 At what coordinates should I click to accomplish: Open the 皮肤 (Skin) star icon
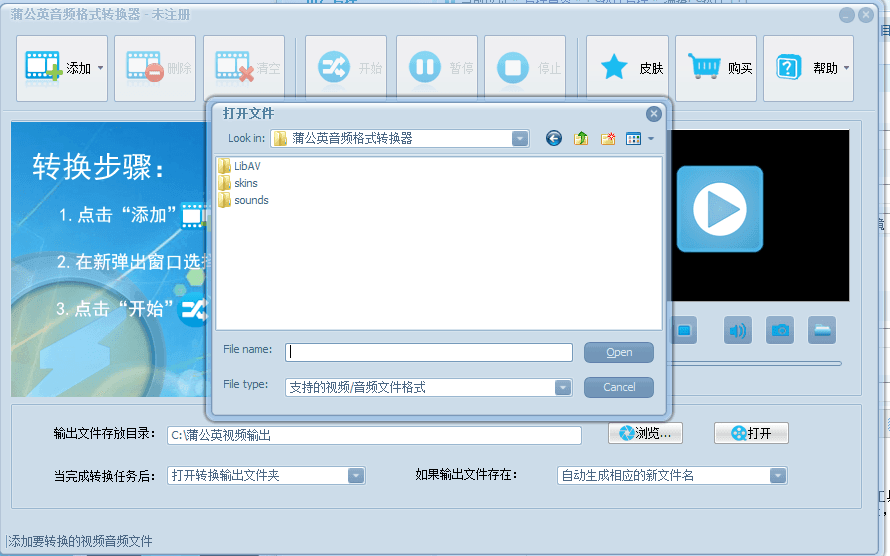tap(614, 68)
